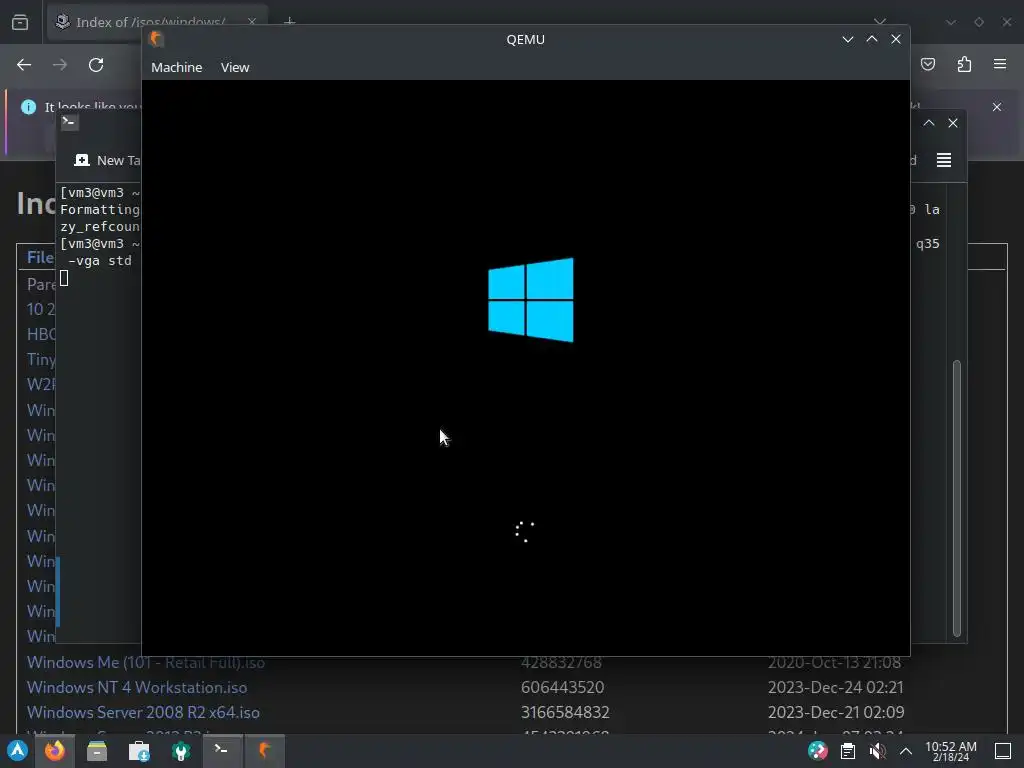Click the terminal window vertical scrollbar
The image size is (1024, 768).
tap(957, 498)
